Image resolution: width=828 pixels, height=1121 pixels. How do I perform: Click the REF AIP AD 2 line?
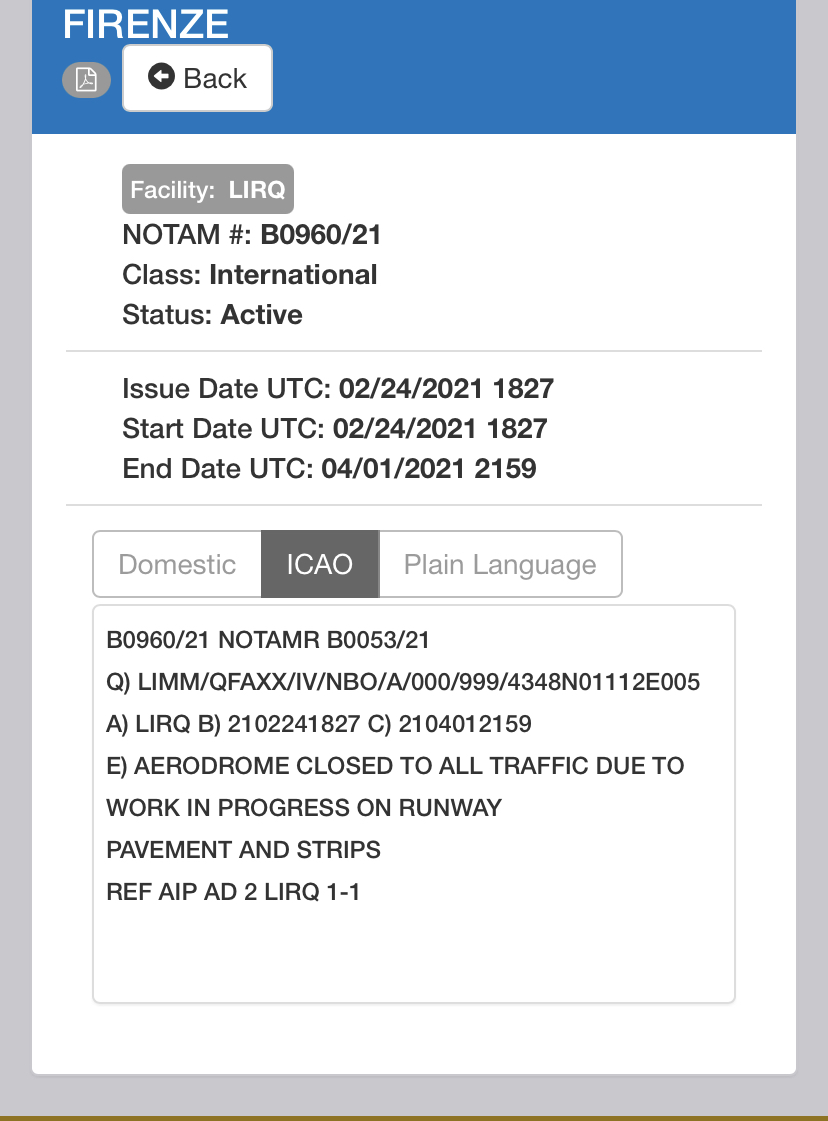(x=233, y=892)
